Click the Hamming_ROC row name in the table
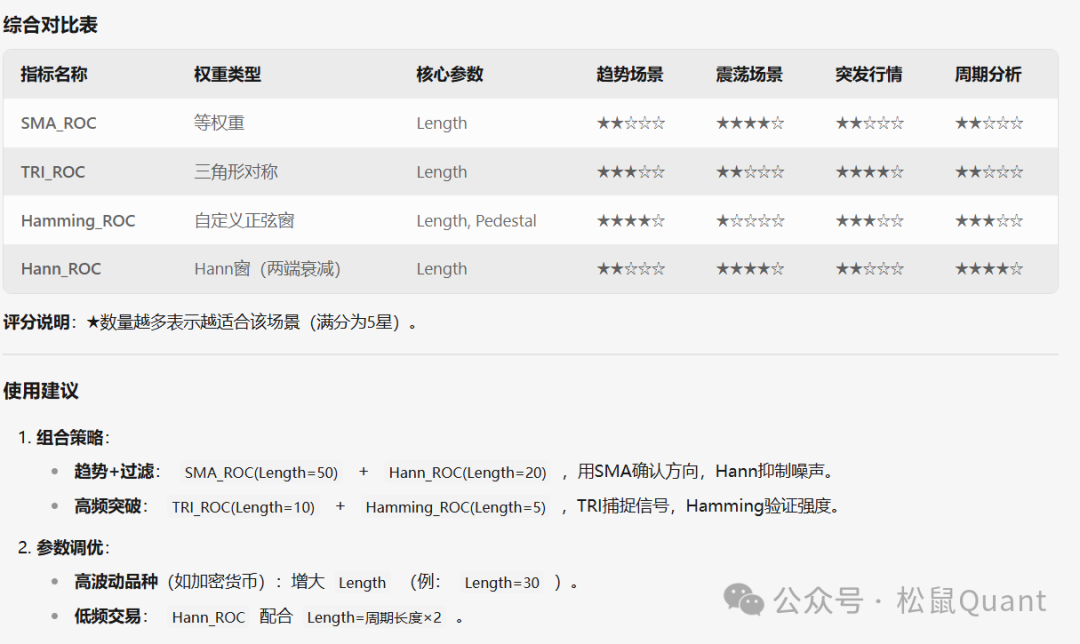1080x644 pixels. coord(78,220)
